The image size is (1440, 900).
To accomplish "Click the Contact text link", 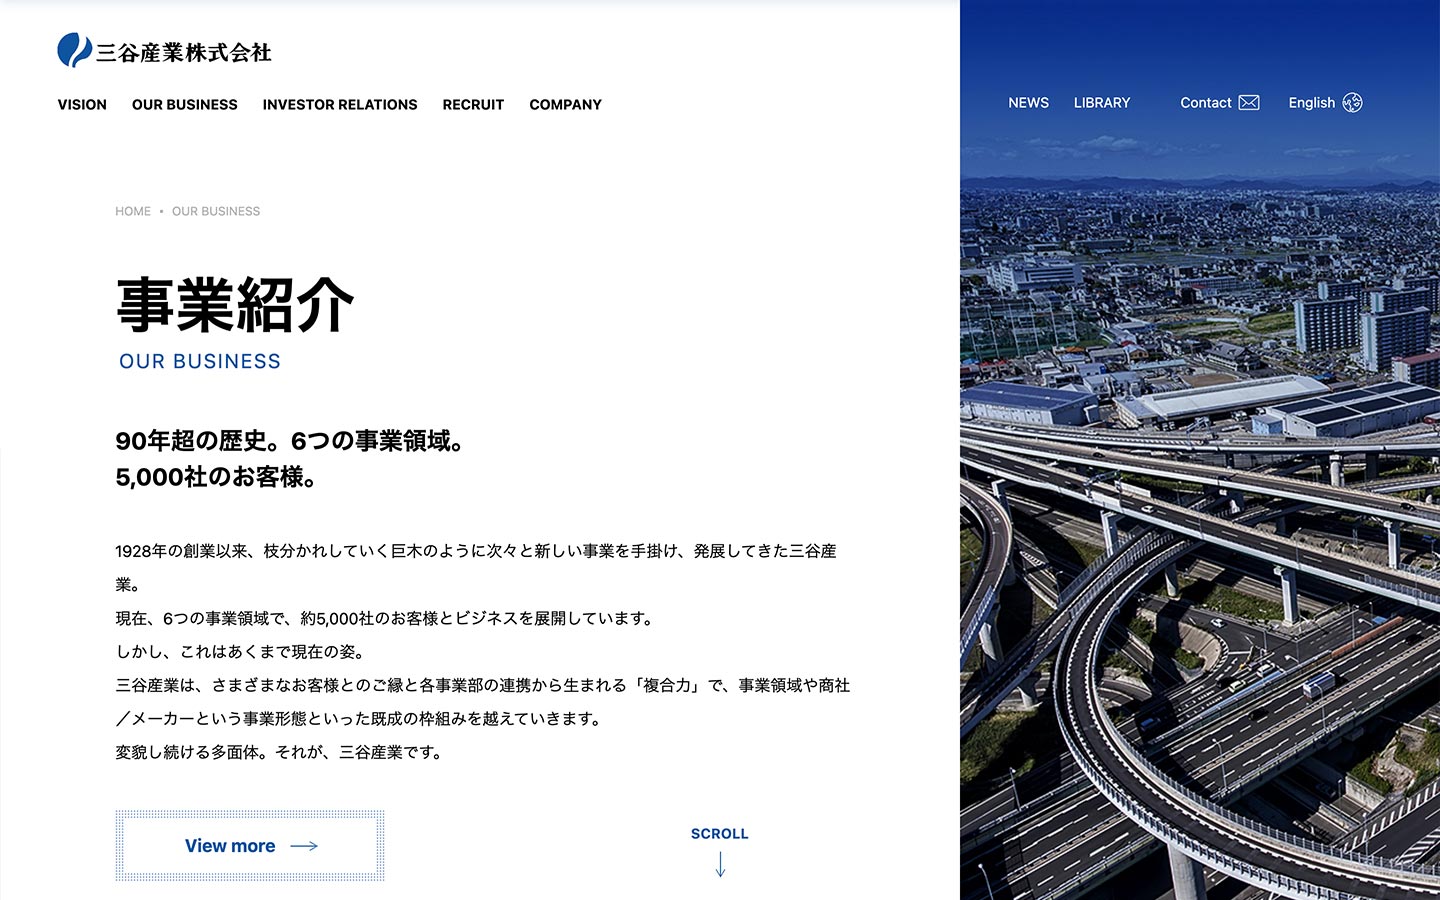I will pyautogui.click(x=1205, y=103).
